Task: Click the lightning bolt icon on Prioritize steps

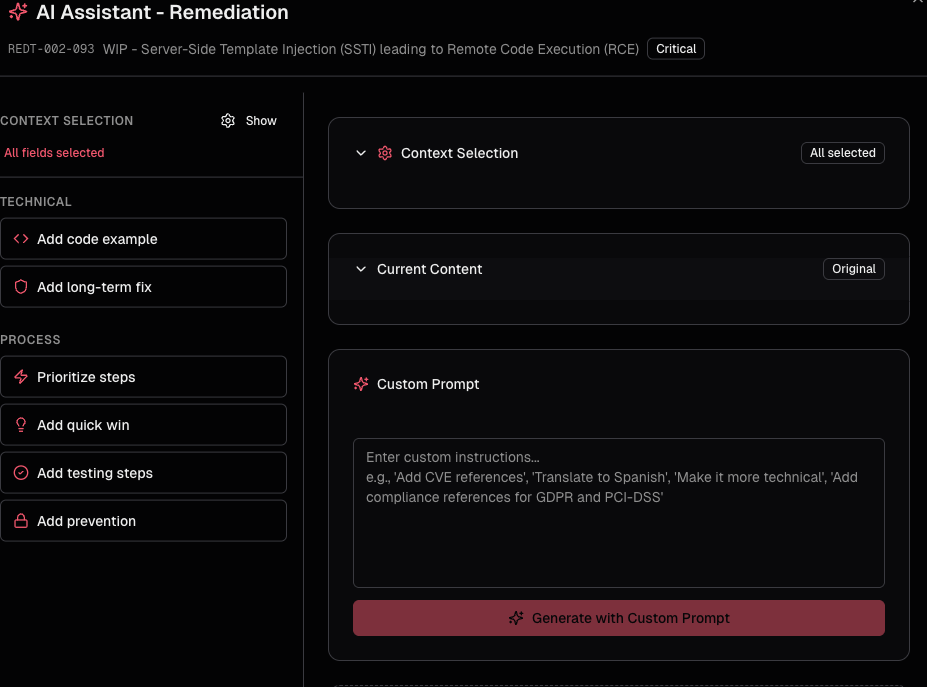Action: point(20,377)
